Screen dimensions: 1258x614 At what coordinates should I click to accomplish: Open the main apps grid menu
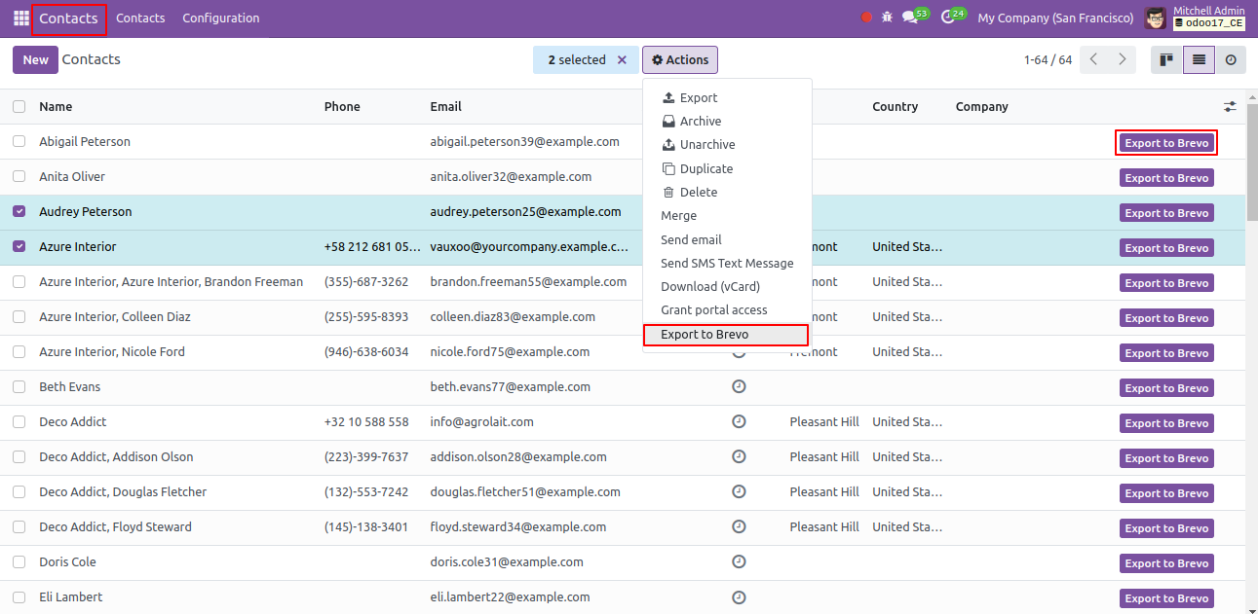click(x=21, y=18)
